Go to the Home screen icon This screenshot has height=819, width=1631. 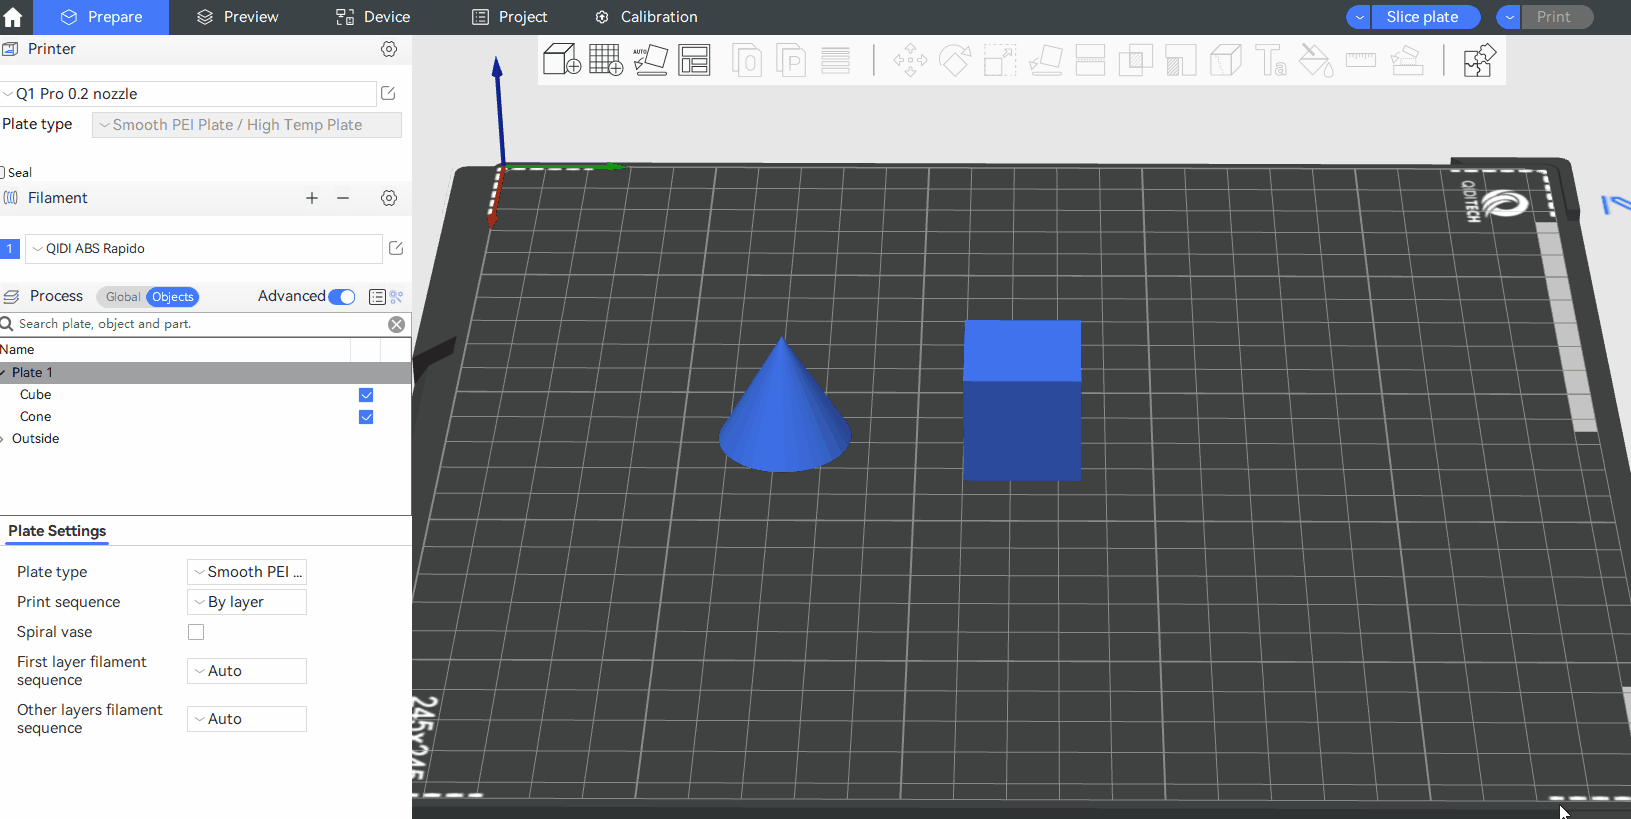coord(13,17)
